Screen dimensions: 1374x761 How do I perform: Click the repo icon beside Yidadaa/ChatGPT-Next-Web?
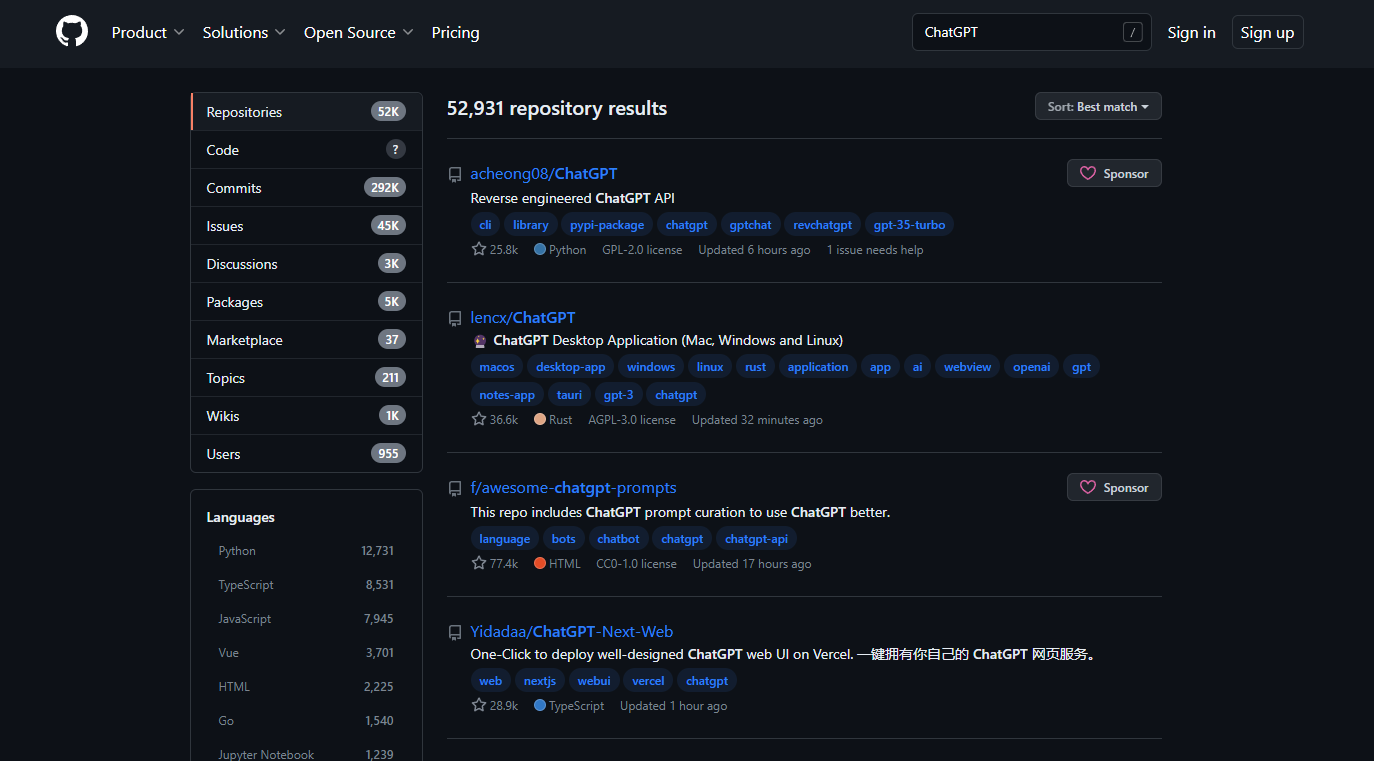(x=455, y=632)
